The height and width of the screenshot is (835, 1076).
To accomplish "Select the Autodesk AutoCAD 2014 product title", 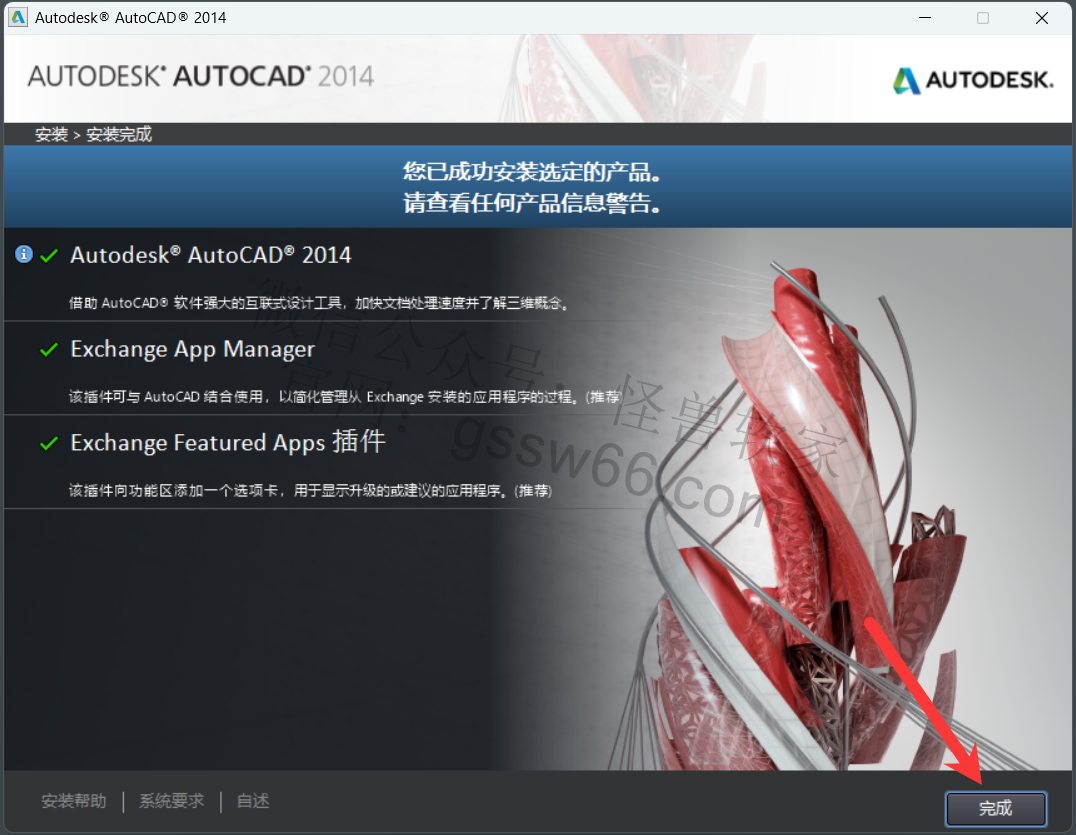I will pyautogui.click(x=210, y=255).
